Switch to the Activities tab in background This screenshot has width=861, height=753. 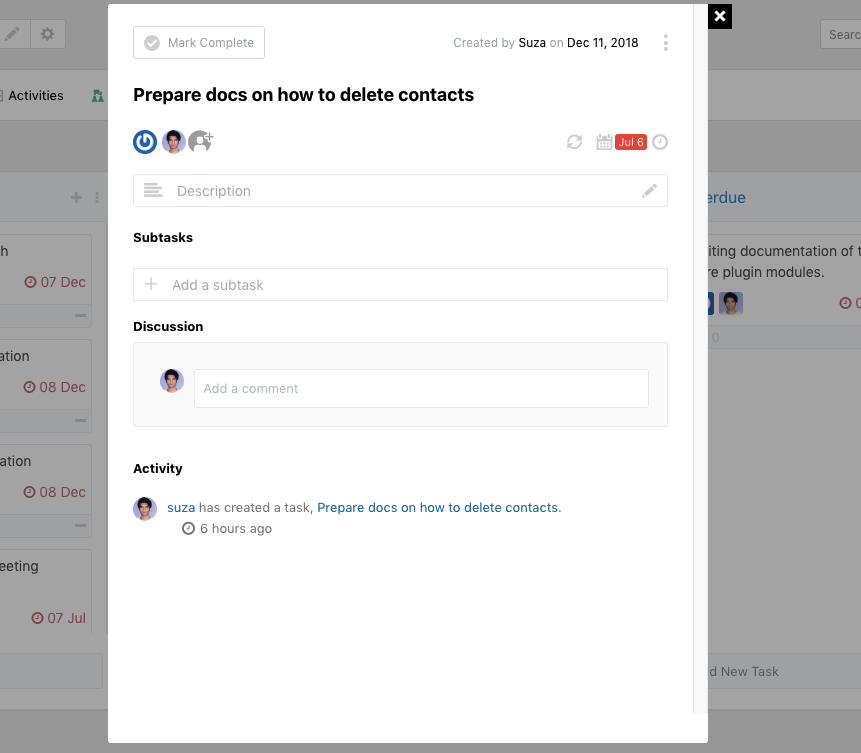click(x=36, y=96)
